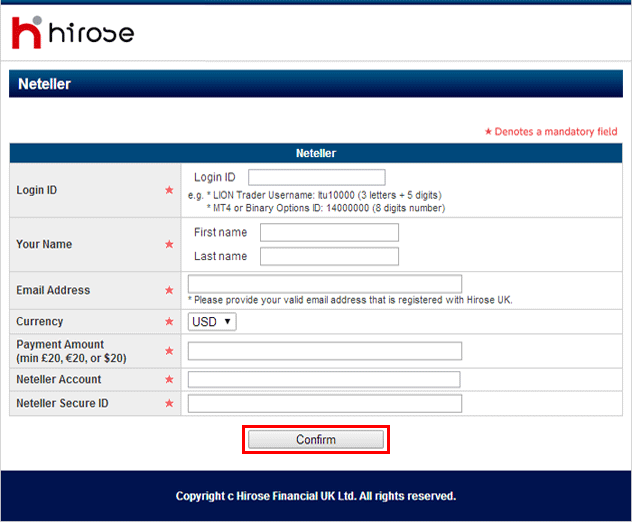This screenshot has height=522, width=632.
Task: Click the Last name text box
Action: click(x=329, y=256)
